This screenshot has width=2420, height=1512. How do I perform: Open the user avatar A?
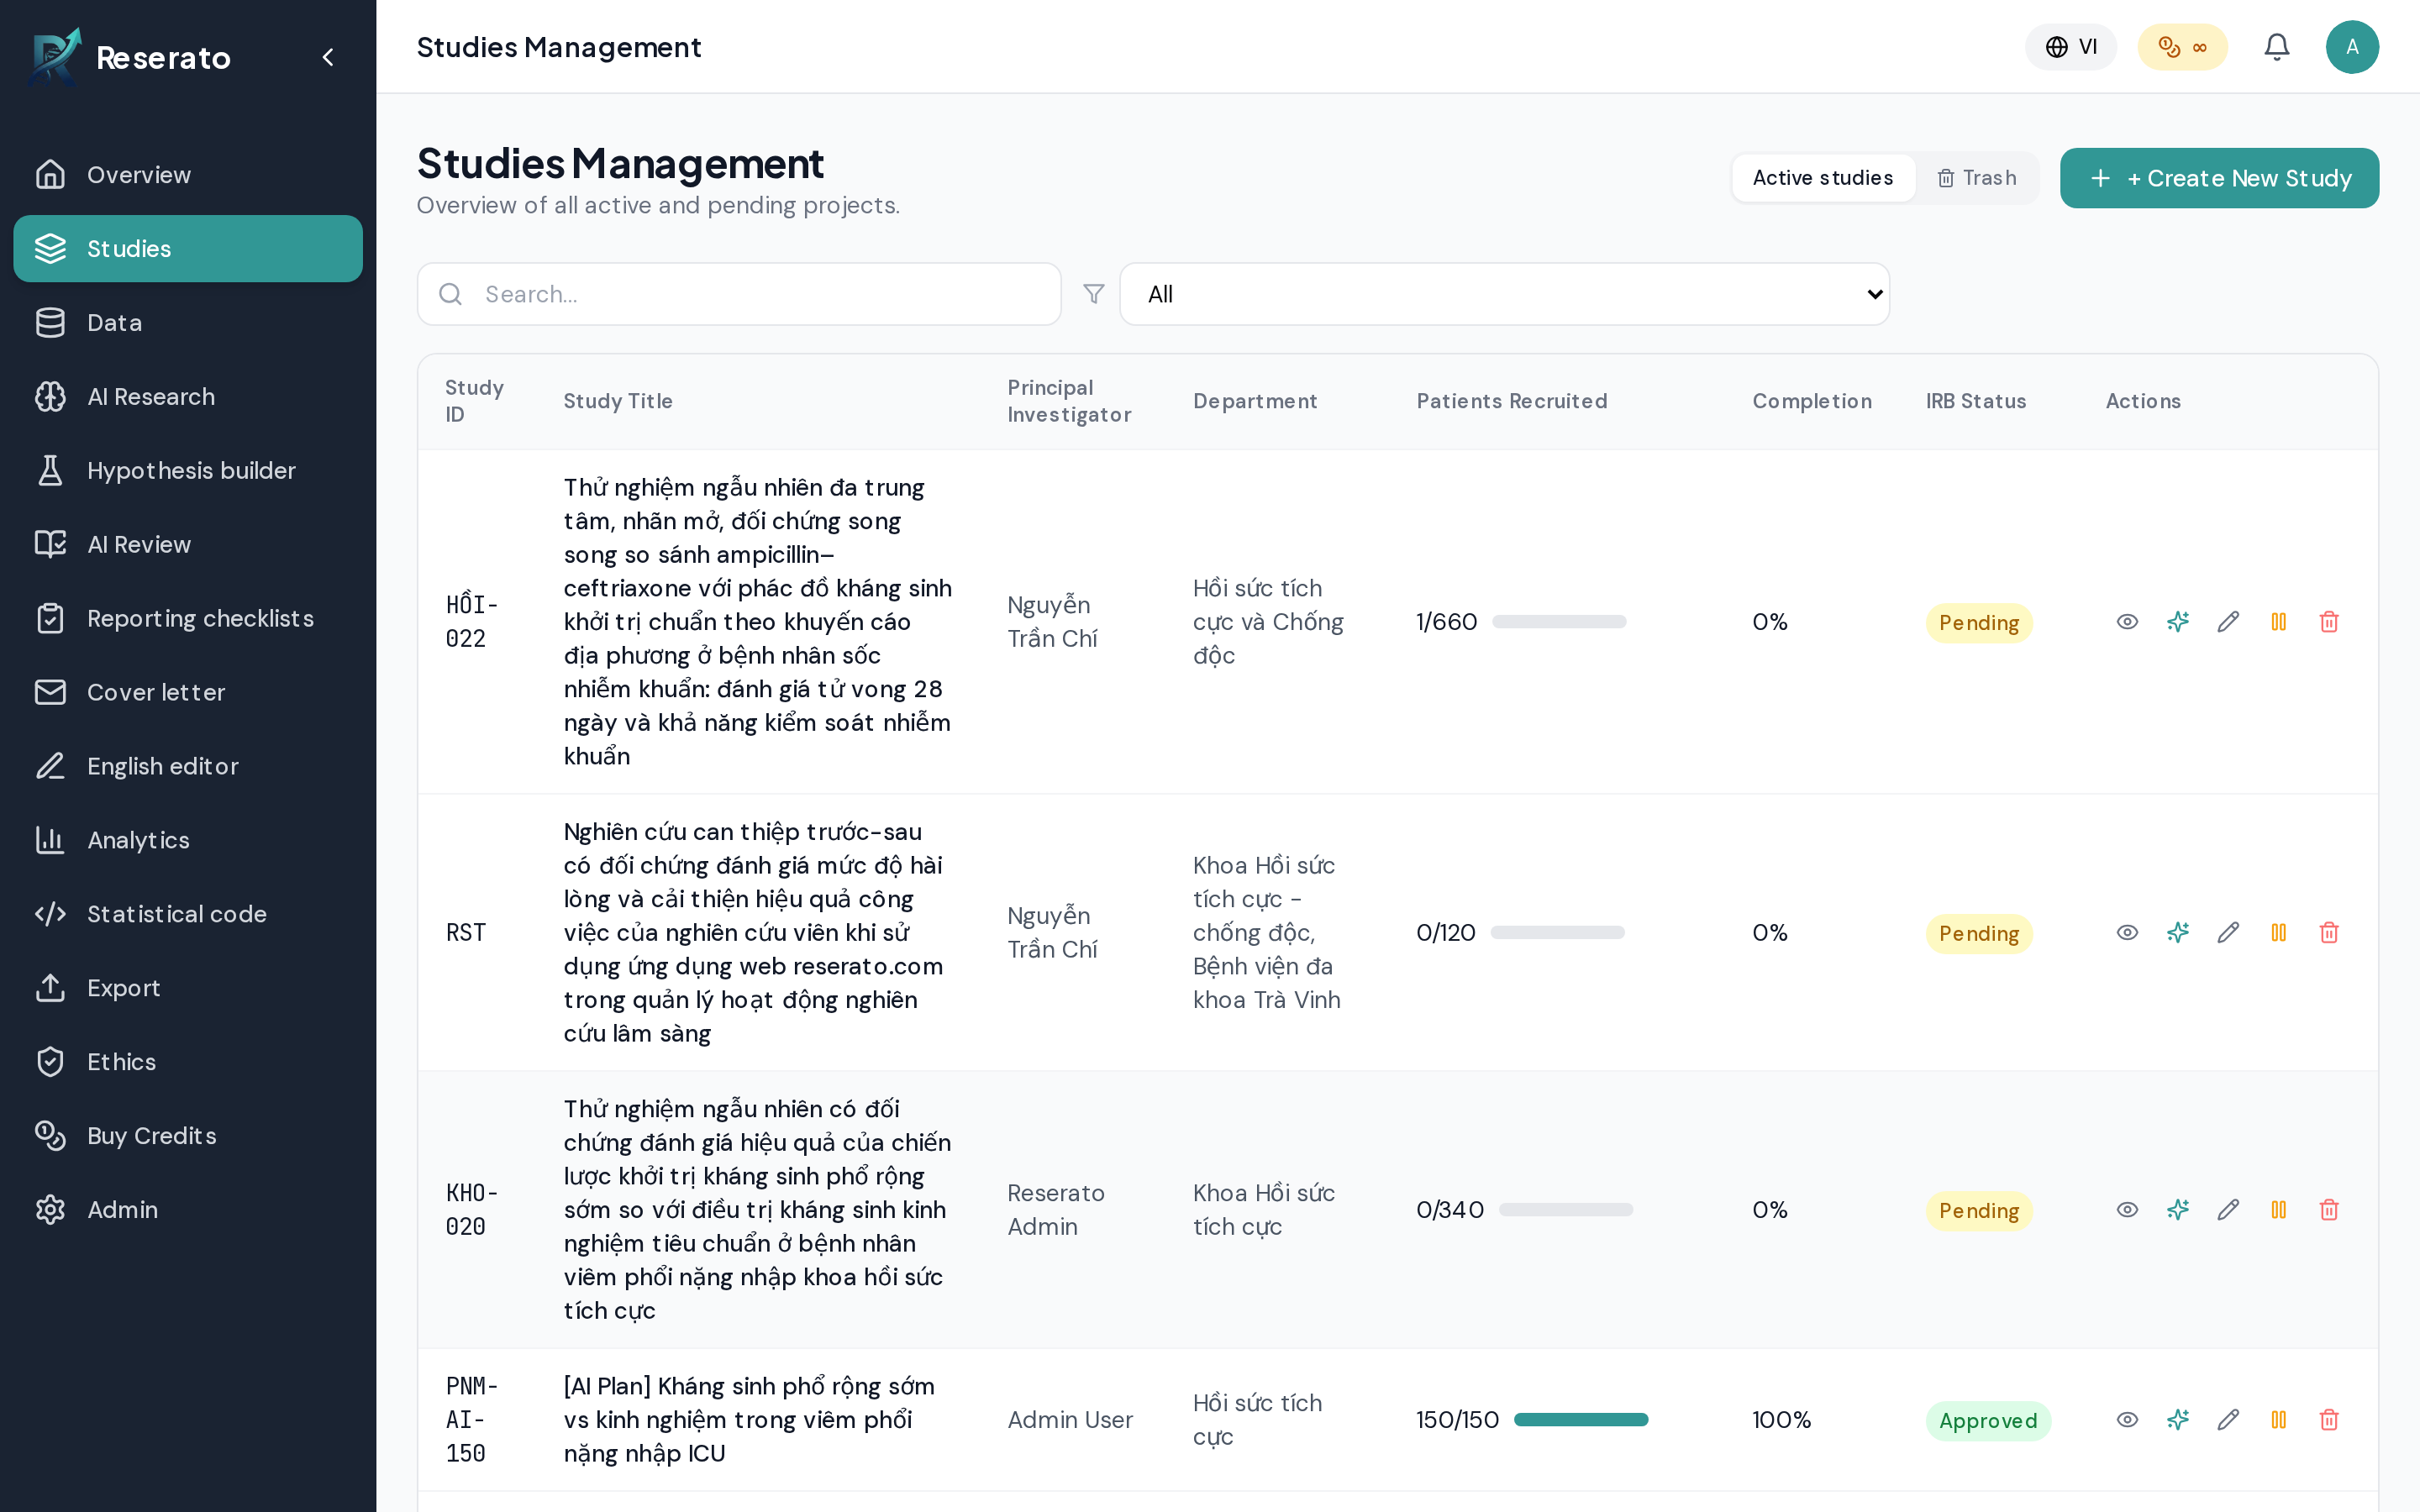coord(2352,47)
